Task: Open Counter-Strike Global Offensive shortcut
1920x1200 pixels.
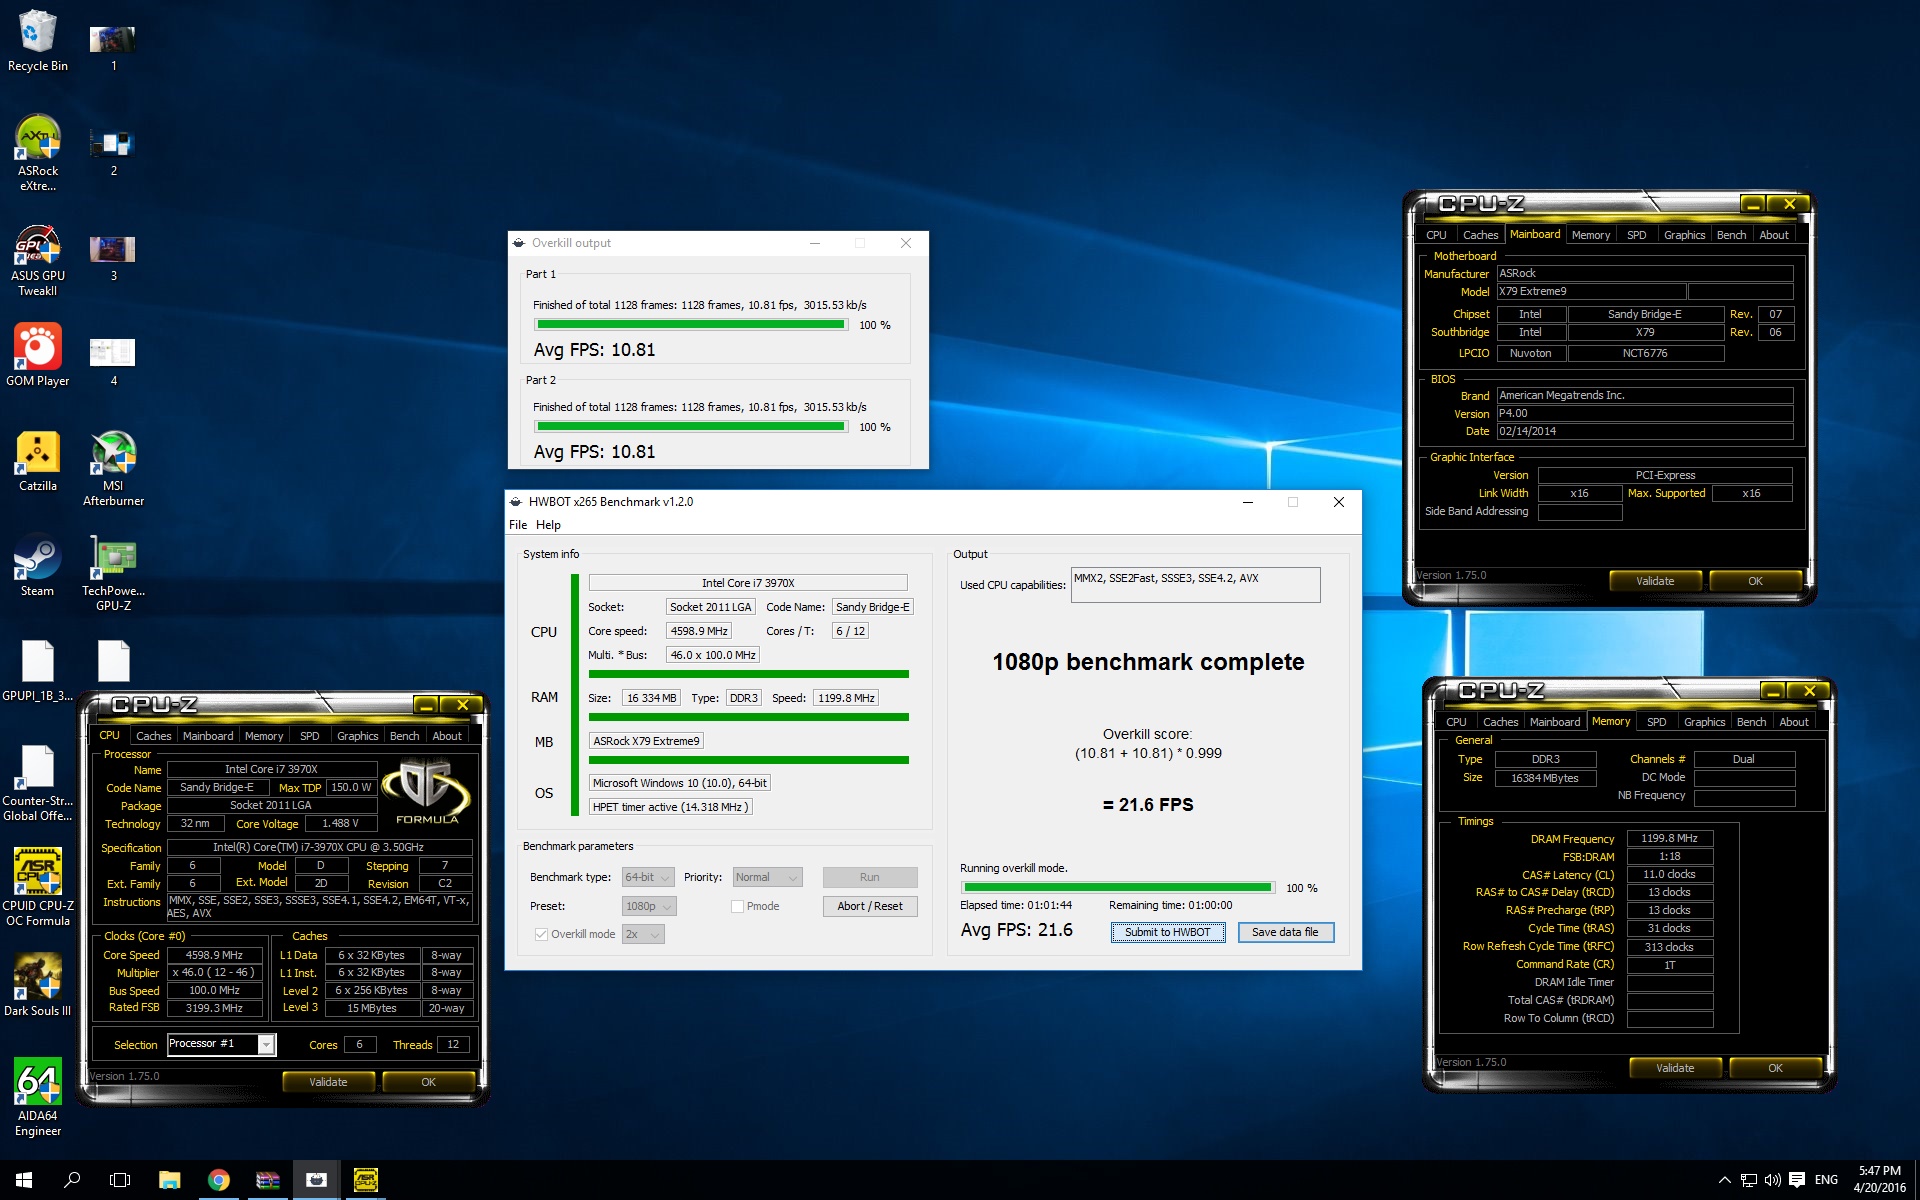Action: click(38, 784)
